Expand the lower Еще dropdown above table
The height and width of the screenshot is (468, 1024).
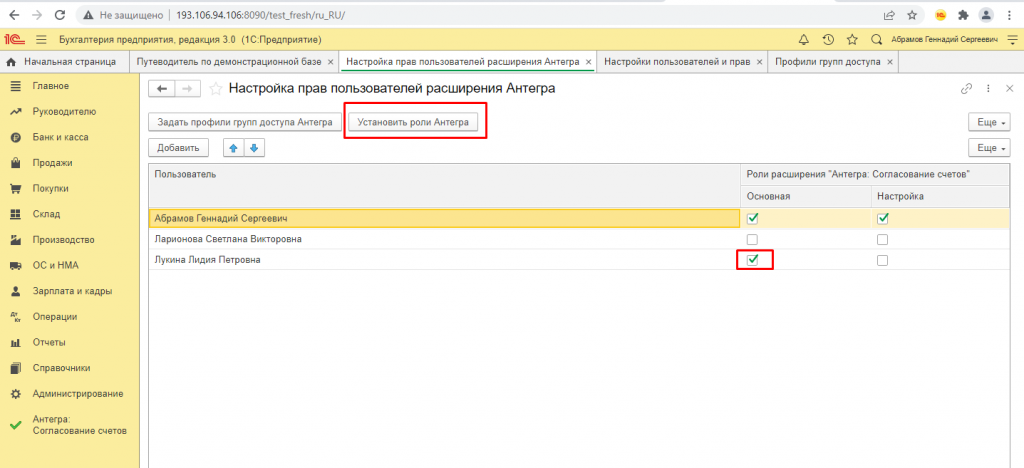pos(989,148)
